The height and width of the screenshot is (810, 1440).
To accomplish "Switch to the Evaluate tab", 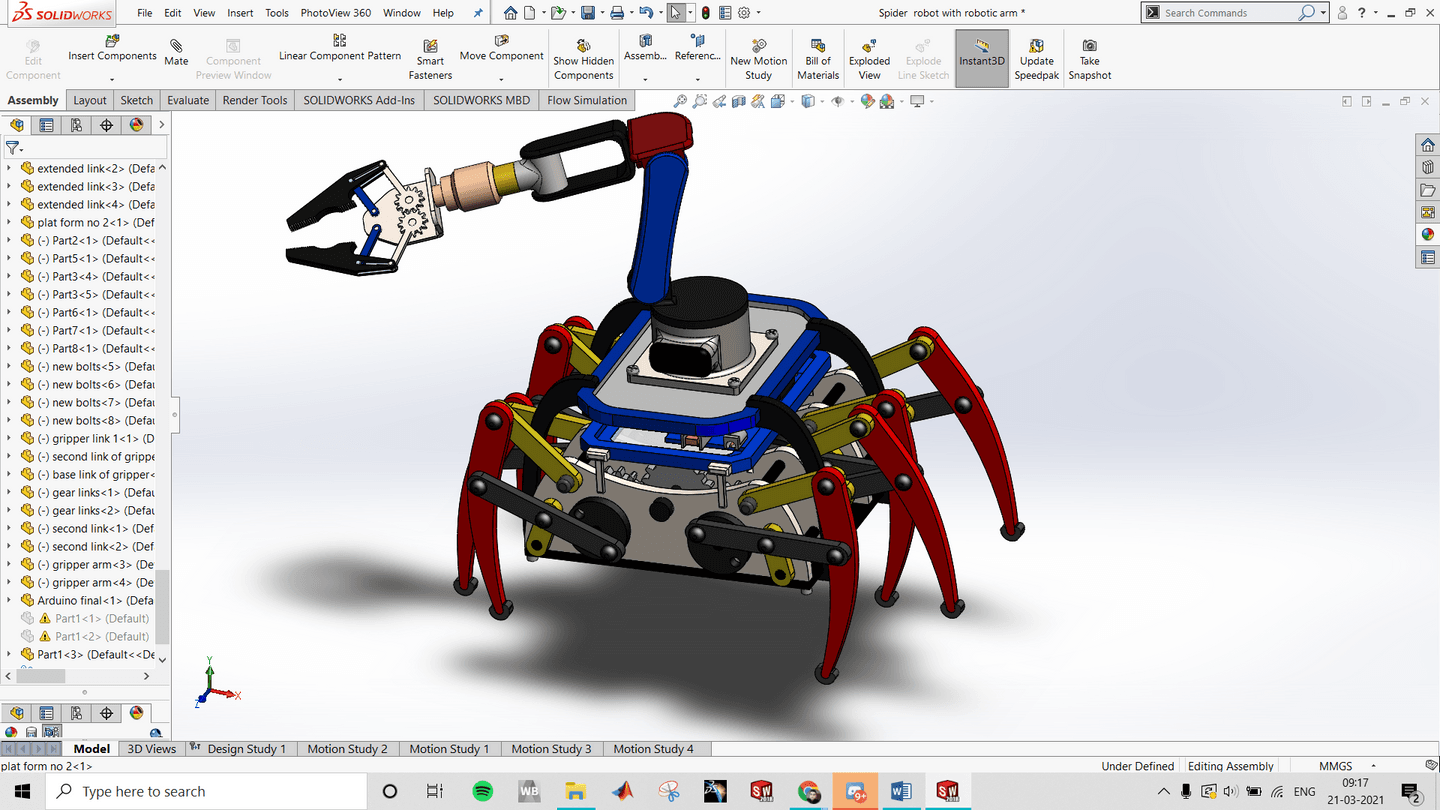I will point(188,100).
